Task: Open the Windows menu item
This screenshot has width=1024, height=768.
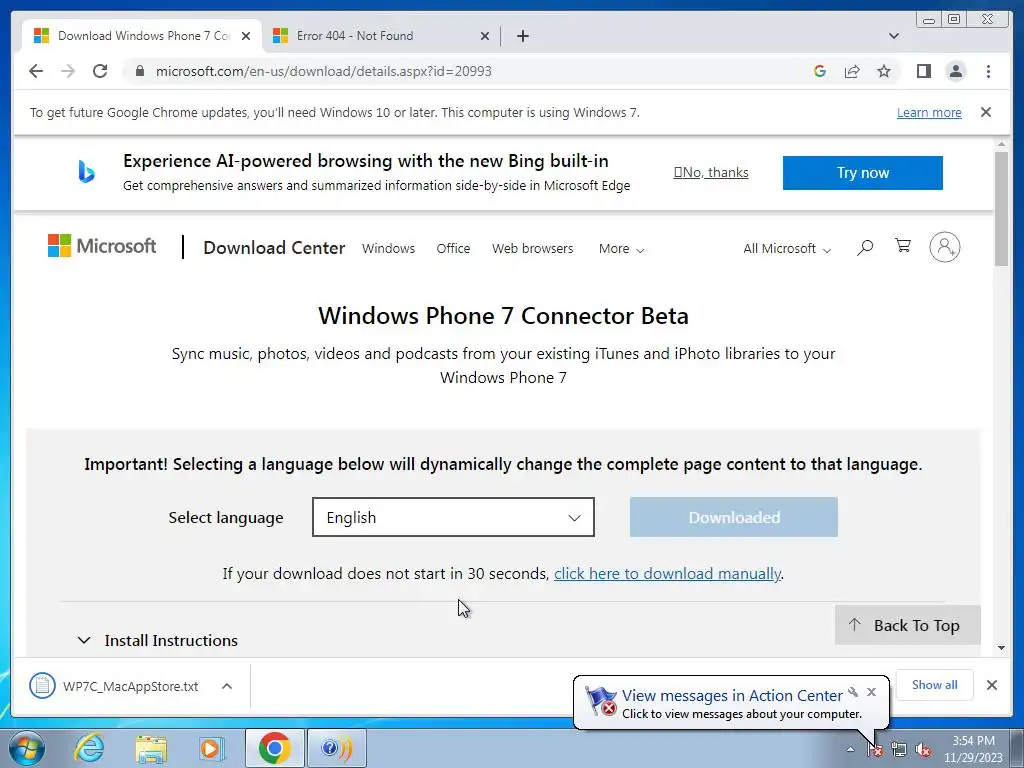Action: [388, 249]
